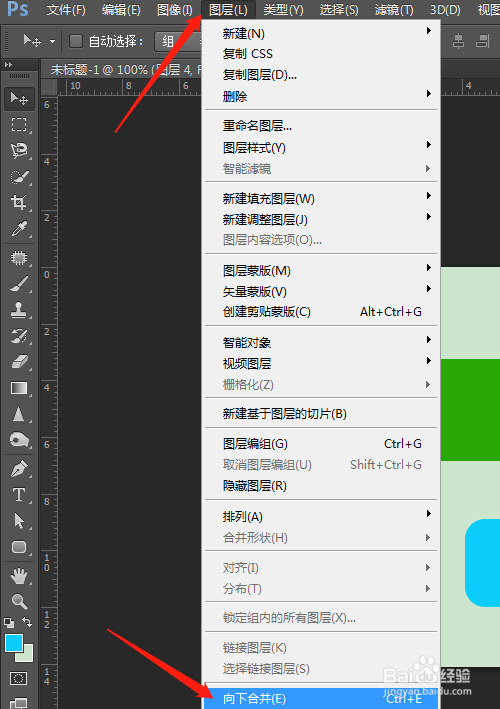
Task: Select the Brush tool
Action: click(19, 284)
